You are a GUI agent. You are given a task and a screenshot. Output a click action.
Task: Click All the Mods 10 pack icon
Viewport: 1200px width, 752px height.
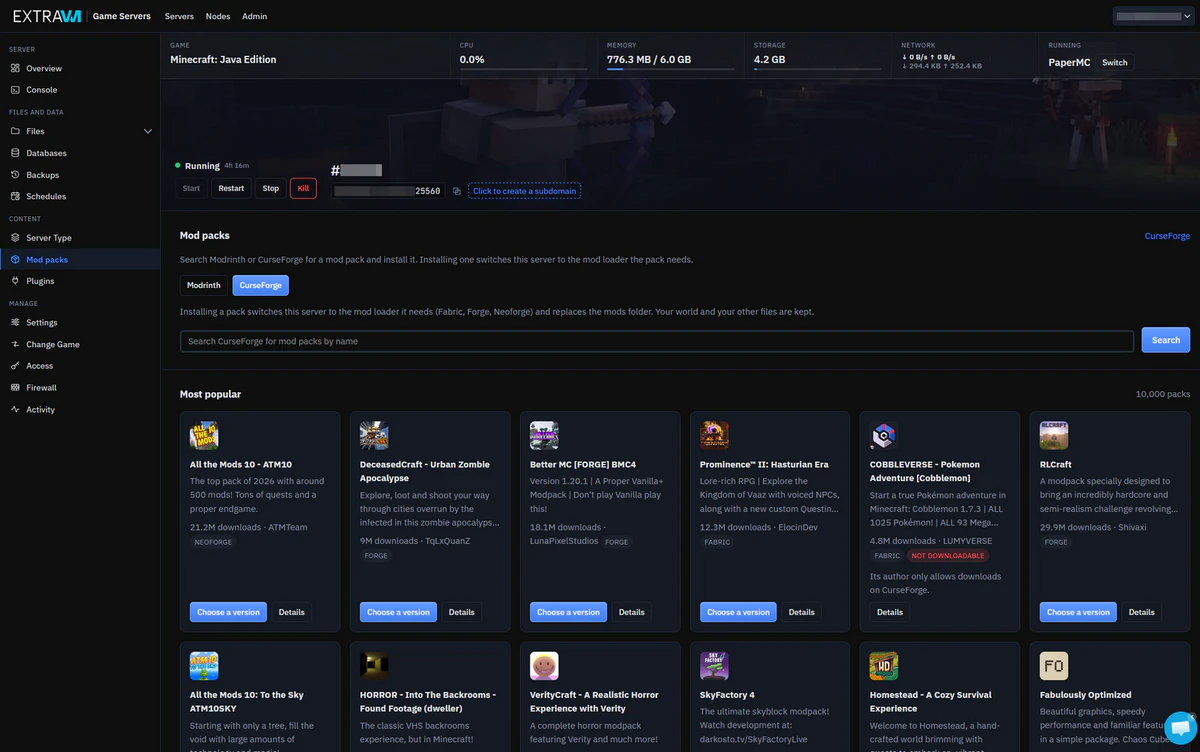click(x=204, y=436)
